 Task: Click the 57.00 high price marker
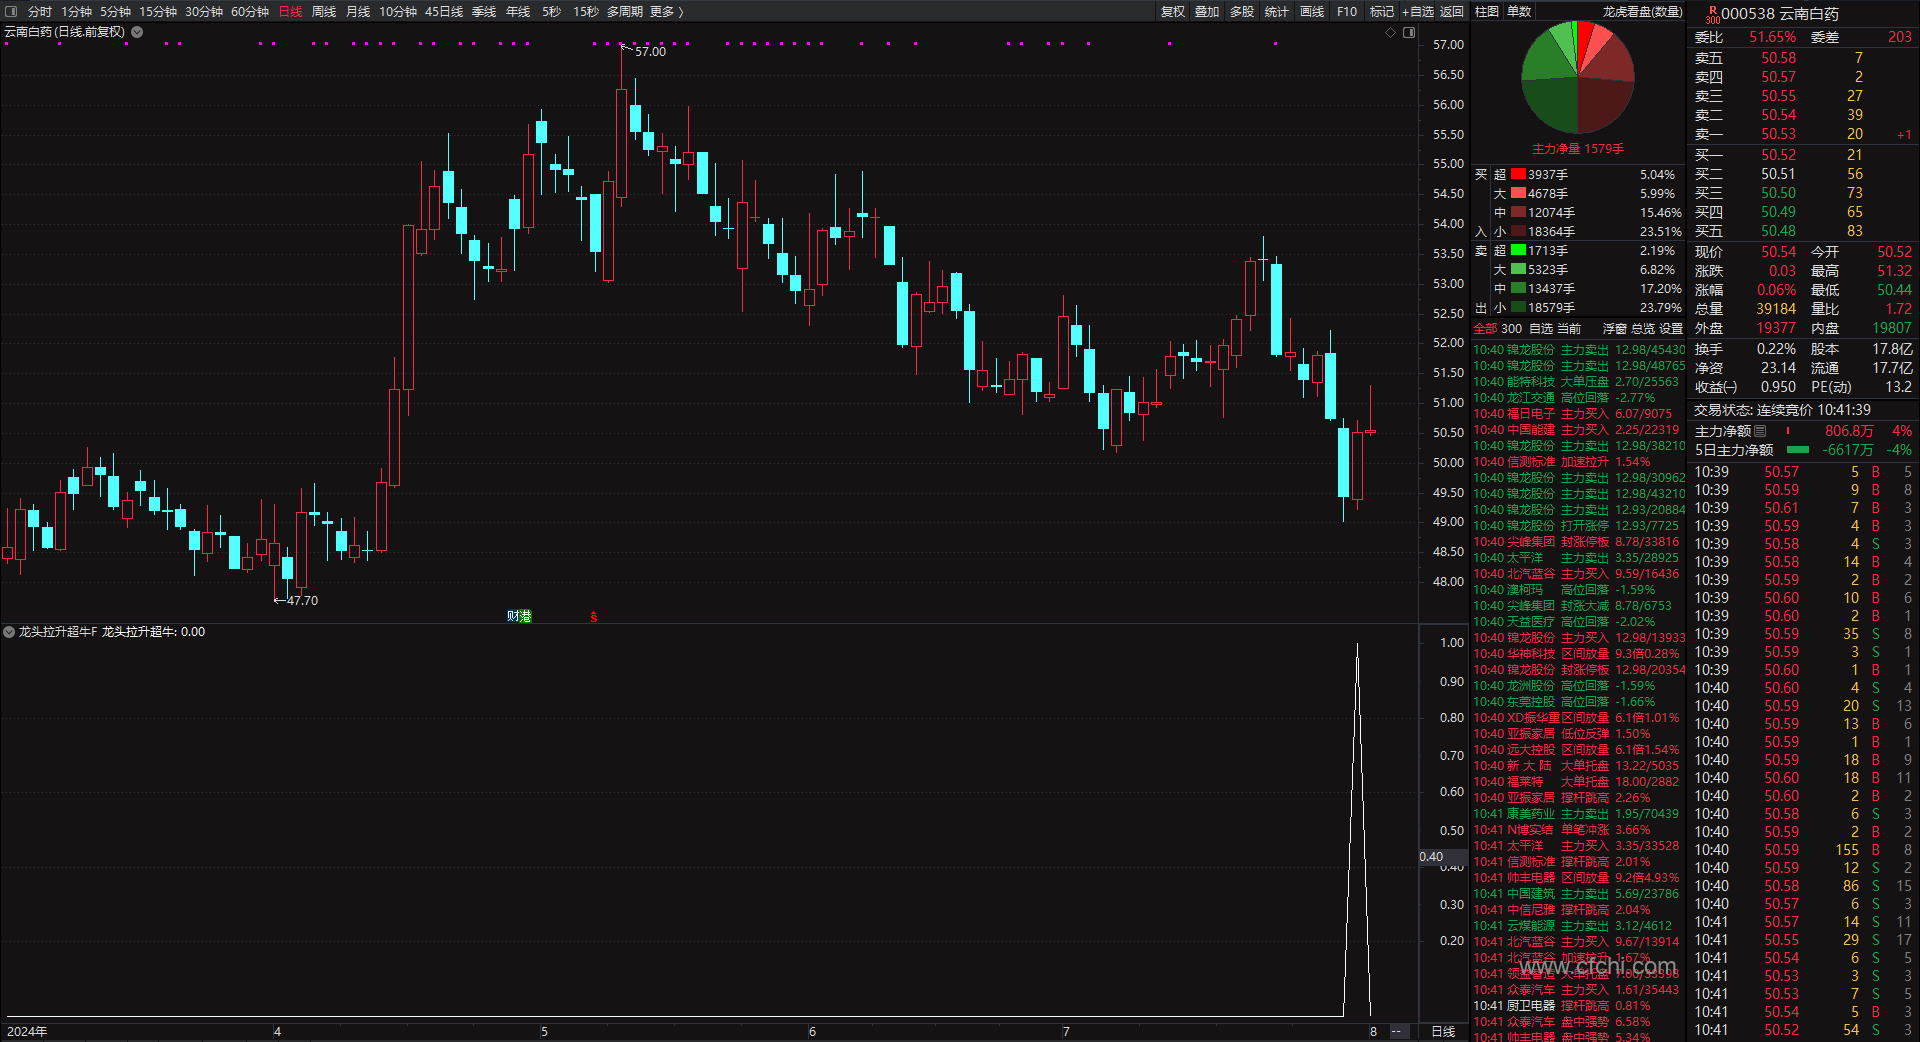(x=650, y=52)
